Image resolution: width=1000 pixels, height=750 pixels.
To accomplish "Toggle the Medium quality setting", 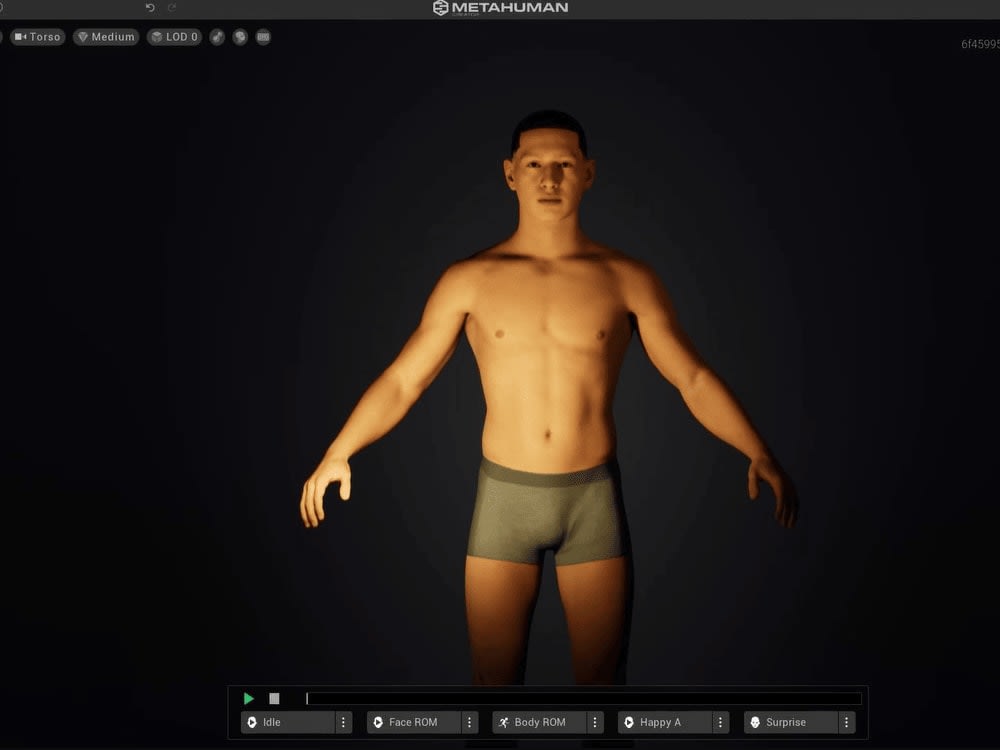I will pyautogui.click(x=106, y=37).
